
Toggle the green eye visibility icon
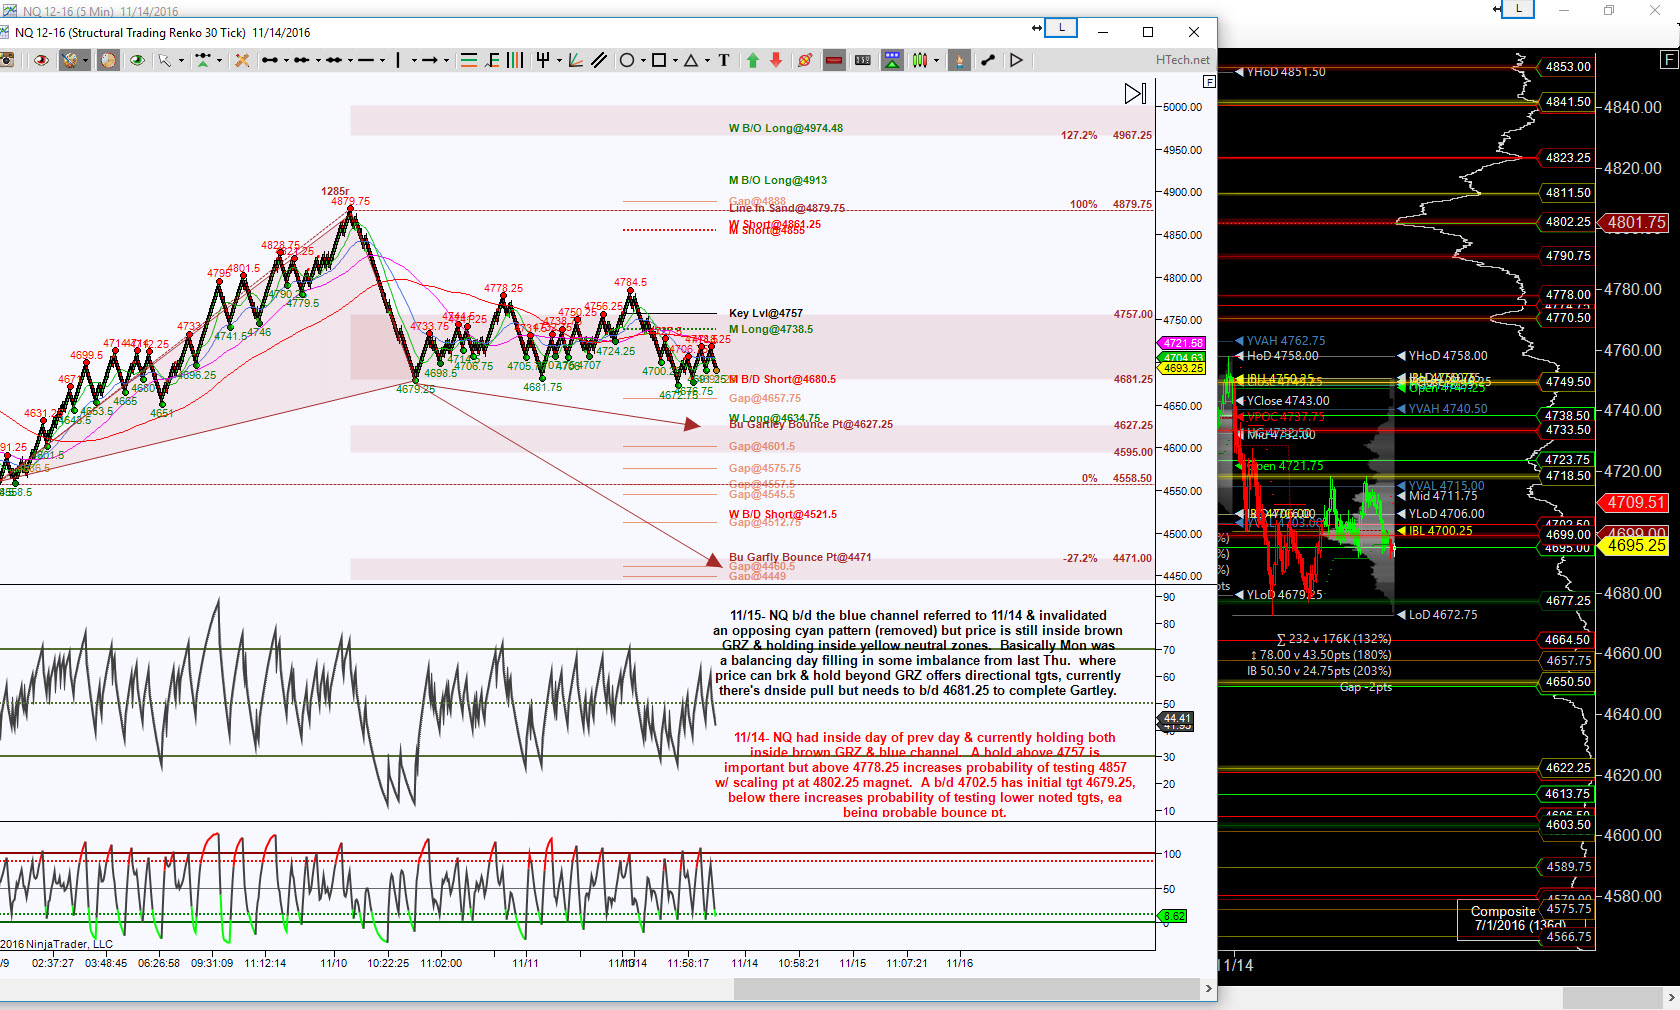click(x=137, y=61)
